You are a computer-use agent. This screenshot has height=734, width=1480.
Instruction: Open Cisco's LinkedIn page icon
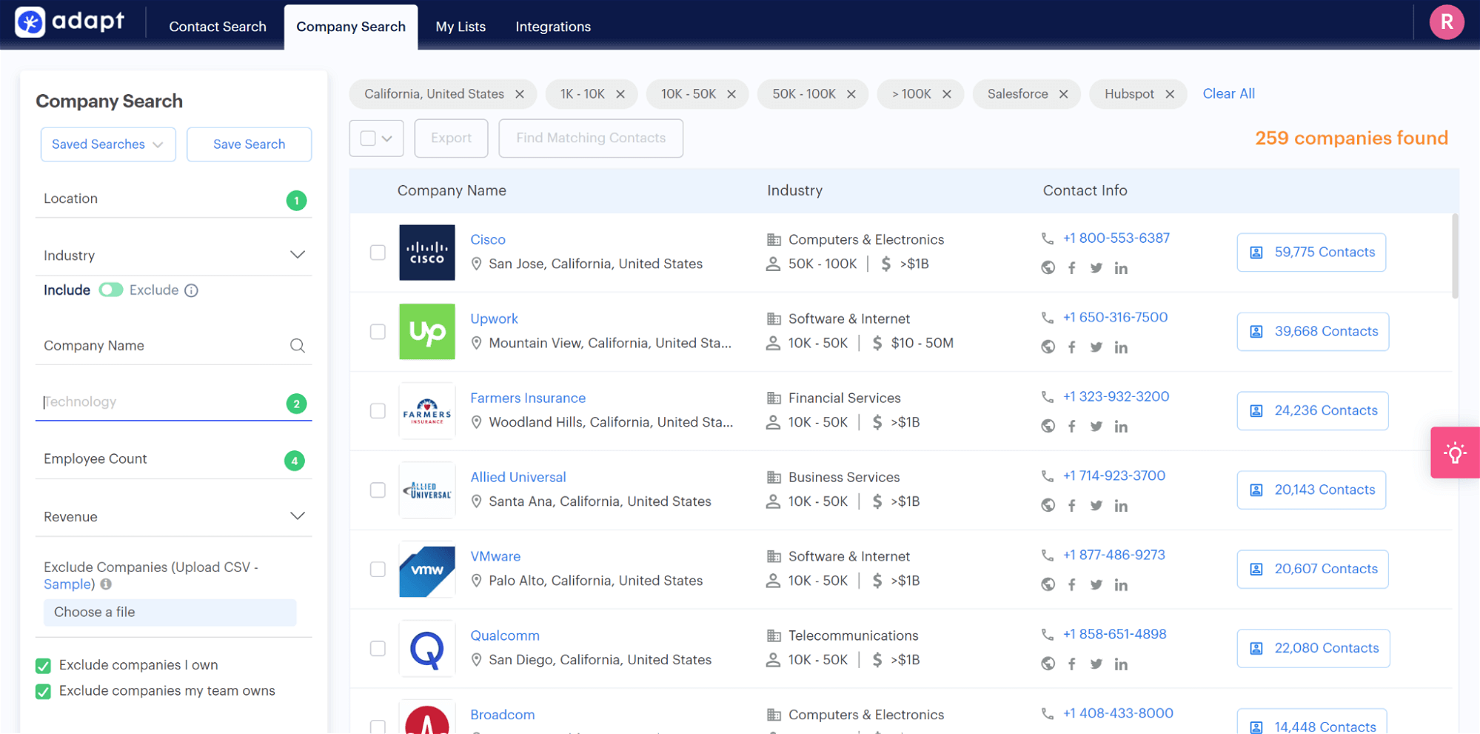coord(1121,268)
